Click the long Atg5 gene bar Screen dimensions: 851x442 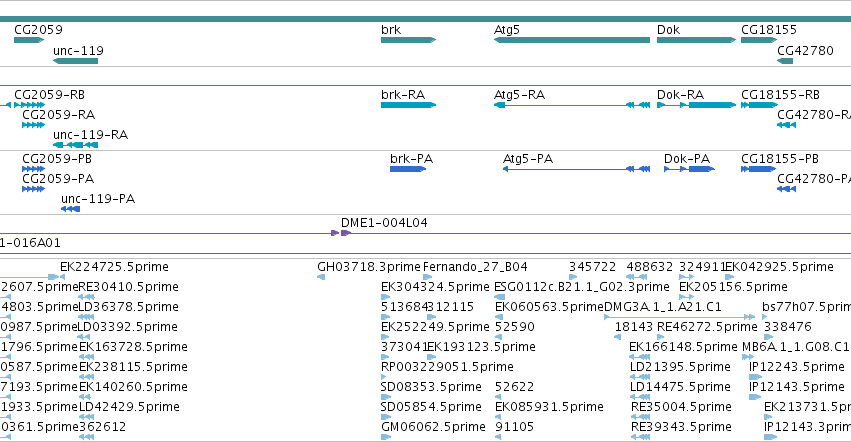[x=571, y=40]
